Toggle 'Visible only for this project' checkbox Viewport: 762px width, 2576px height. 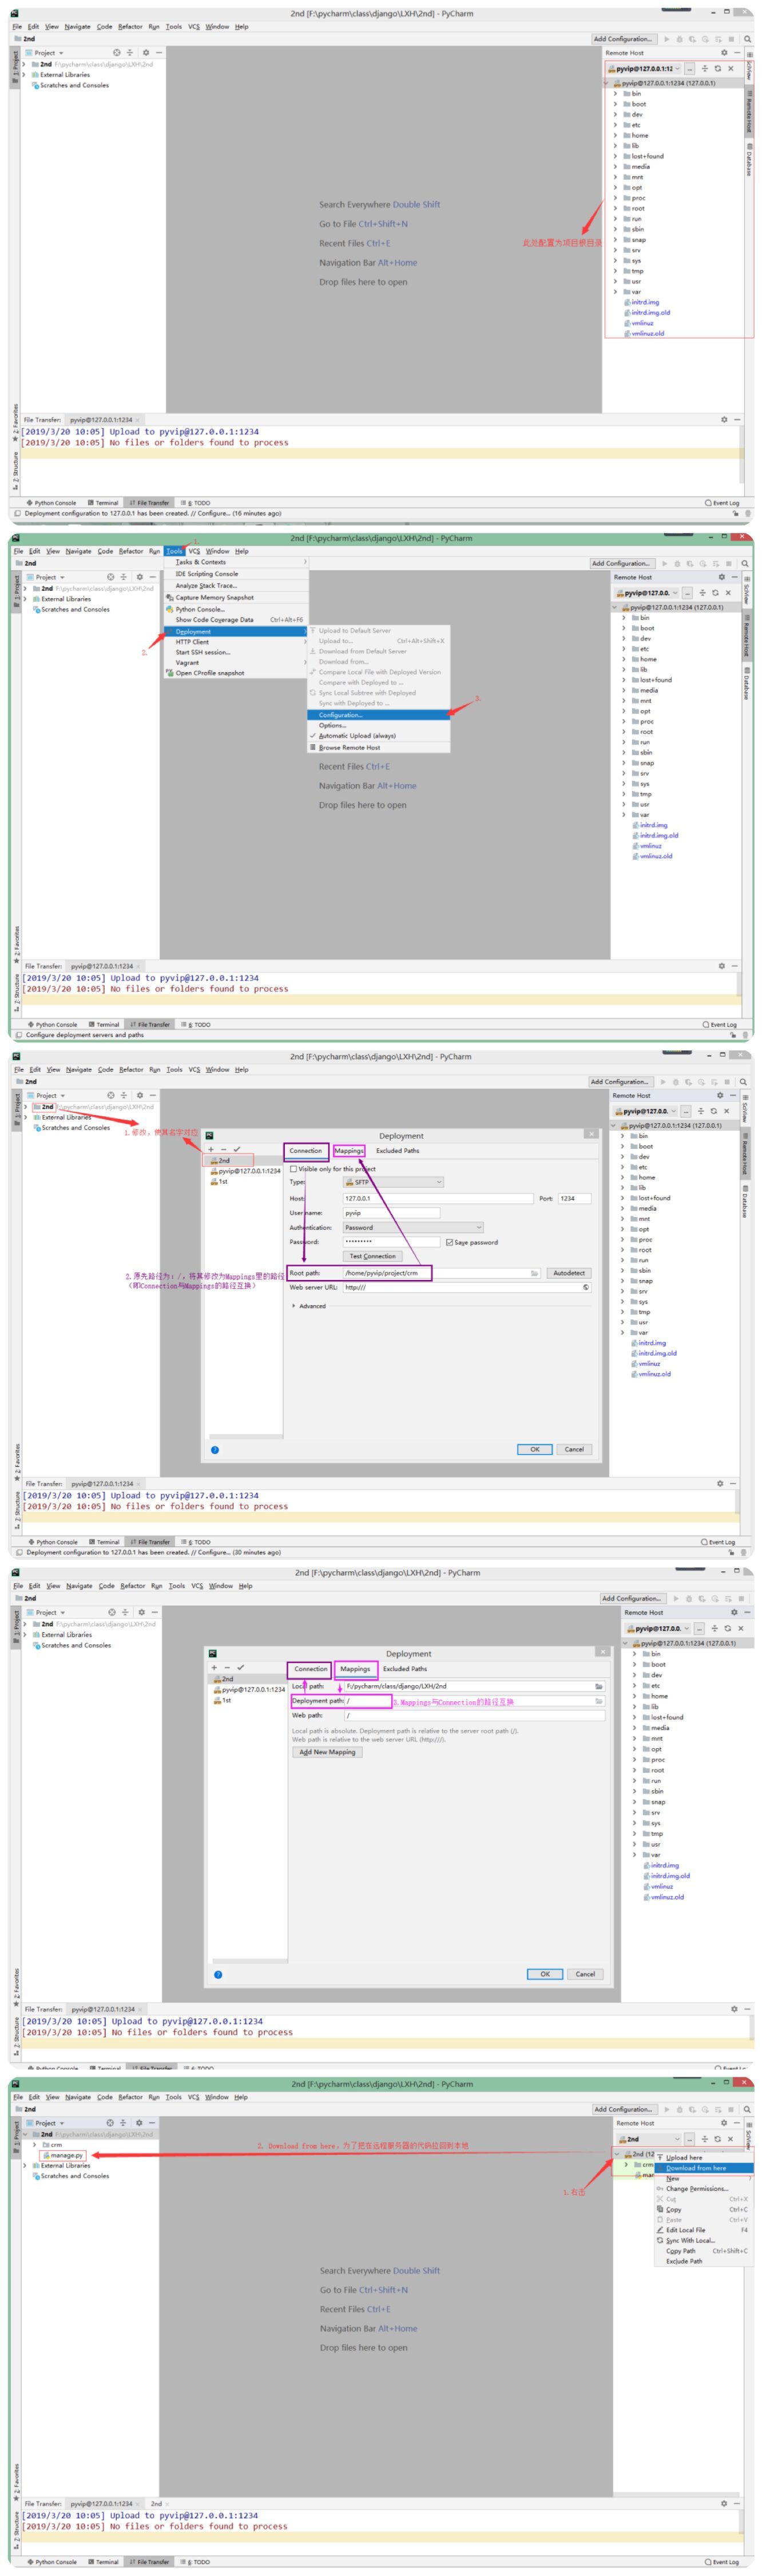pyautogui.click(x=293, y=1168)
